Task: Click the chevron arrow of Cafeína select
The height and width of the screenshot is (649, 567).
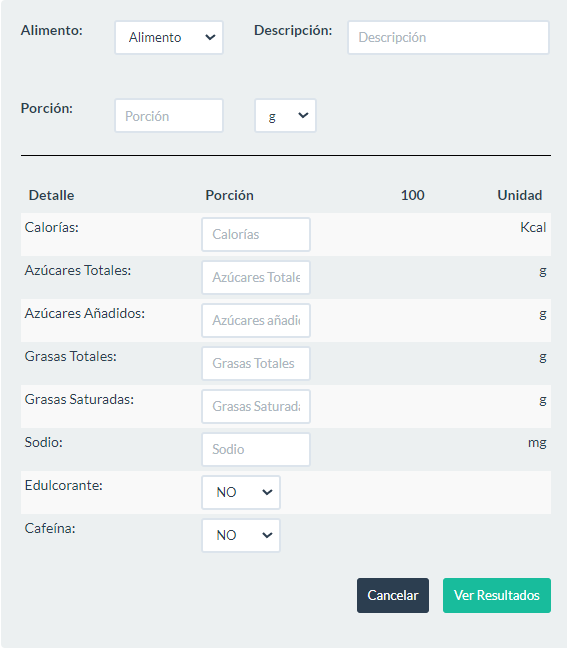Action: pyautogui.click(x=267, y=536)
